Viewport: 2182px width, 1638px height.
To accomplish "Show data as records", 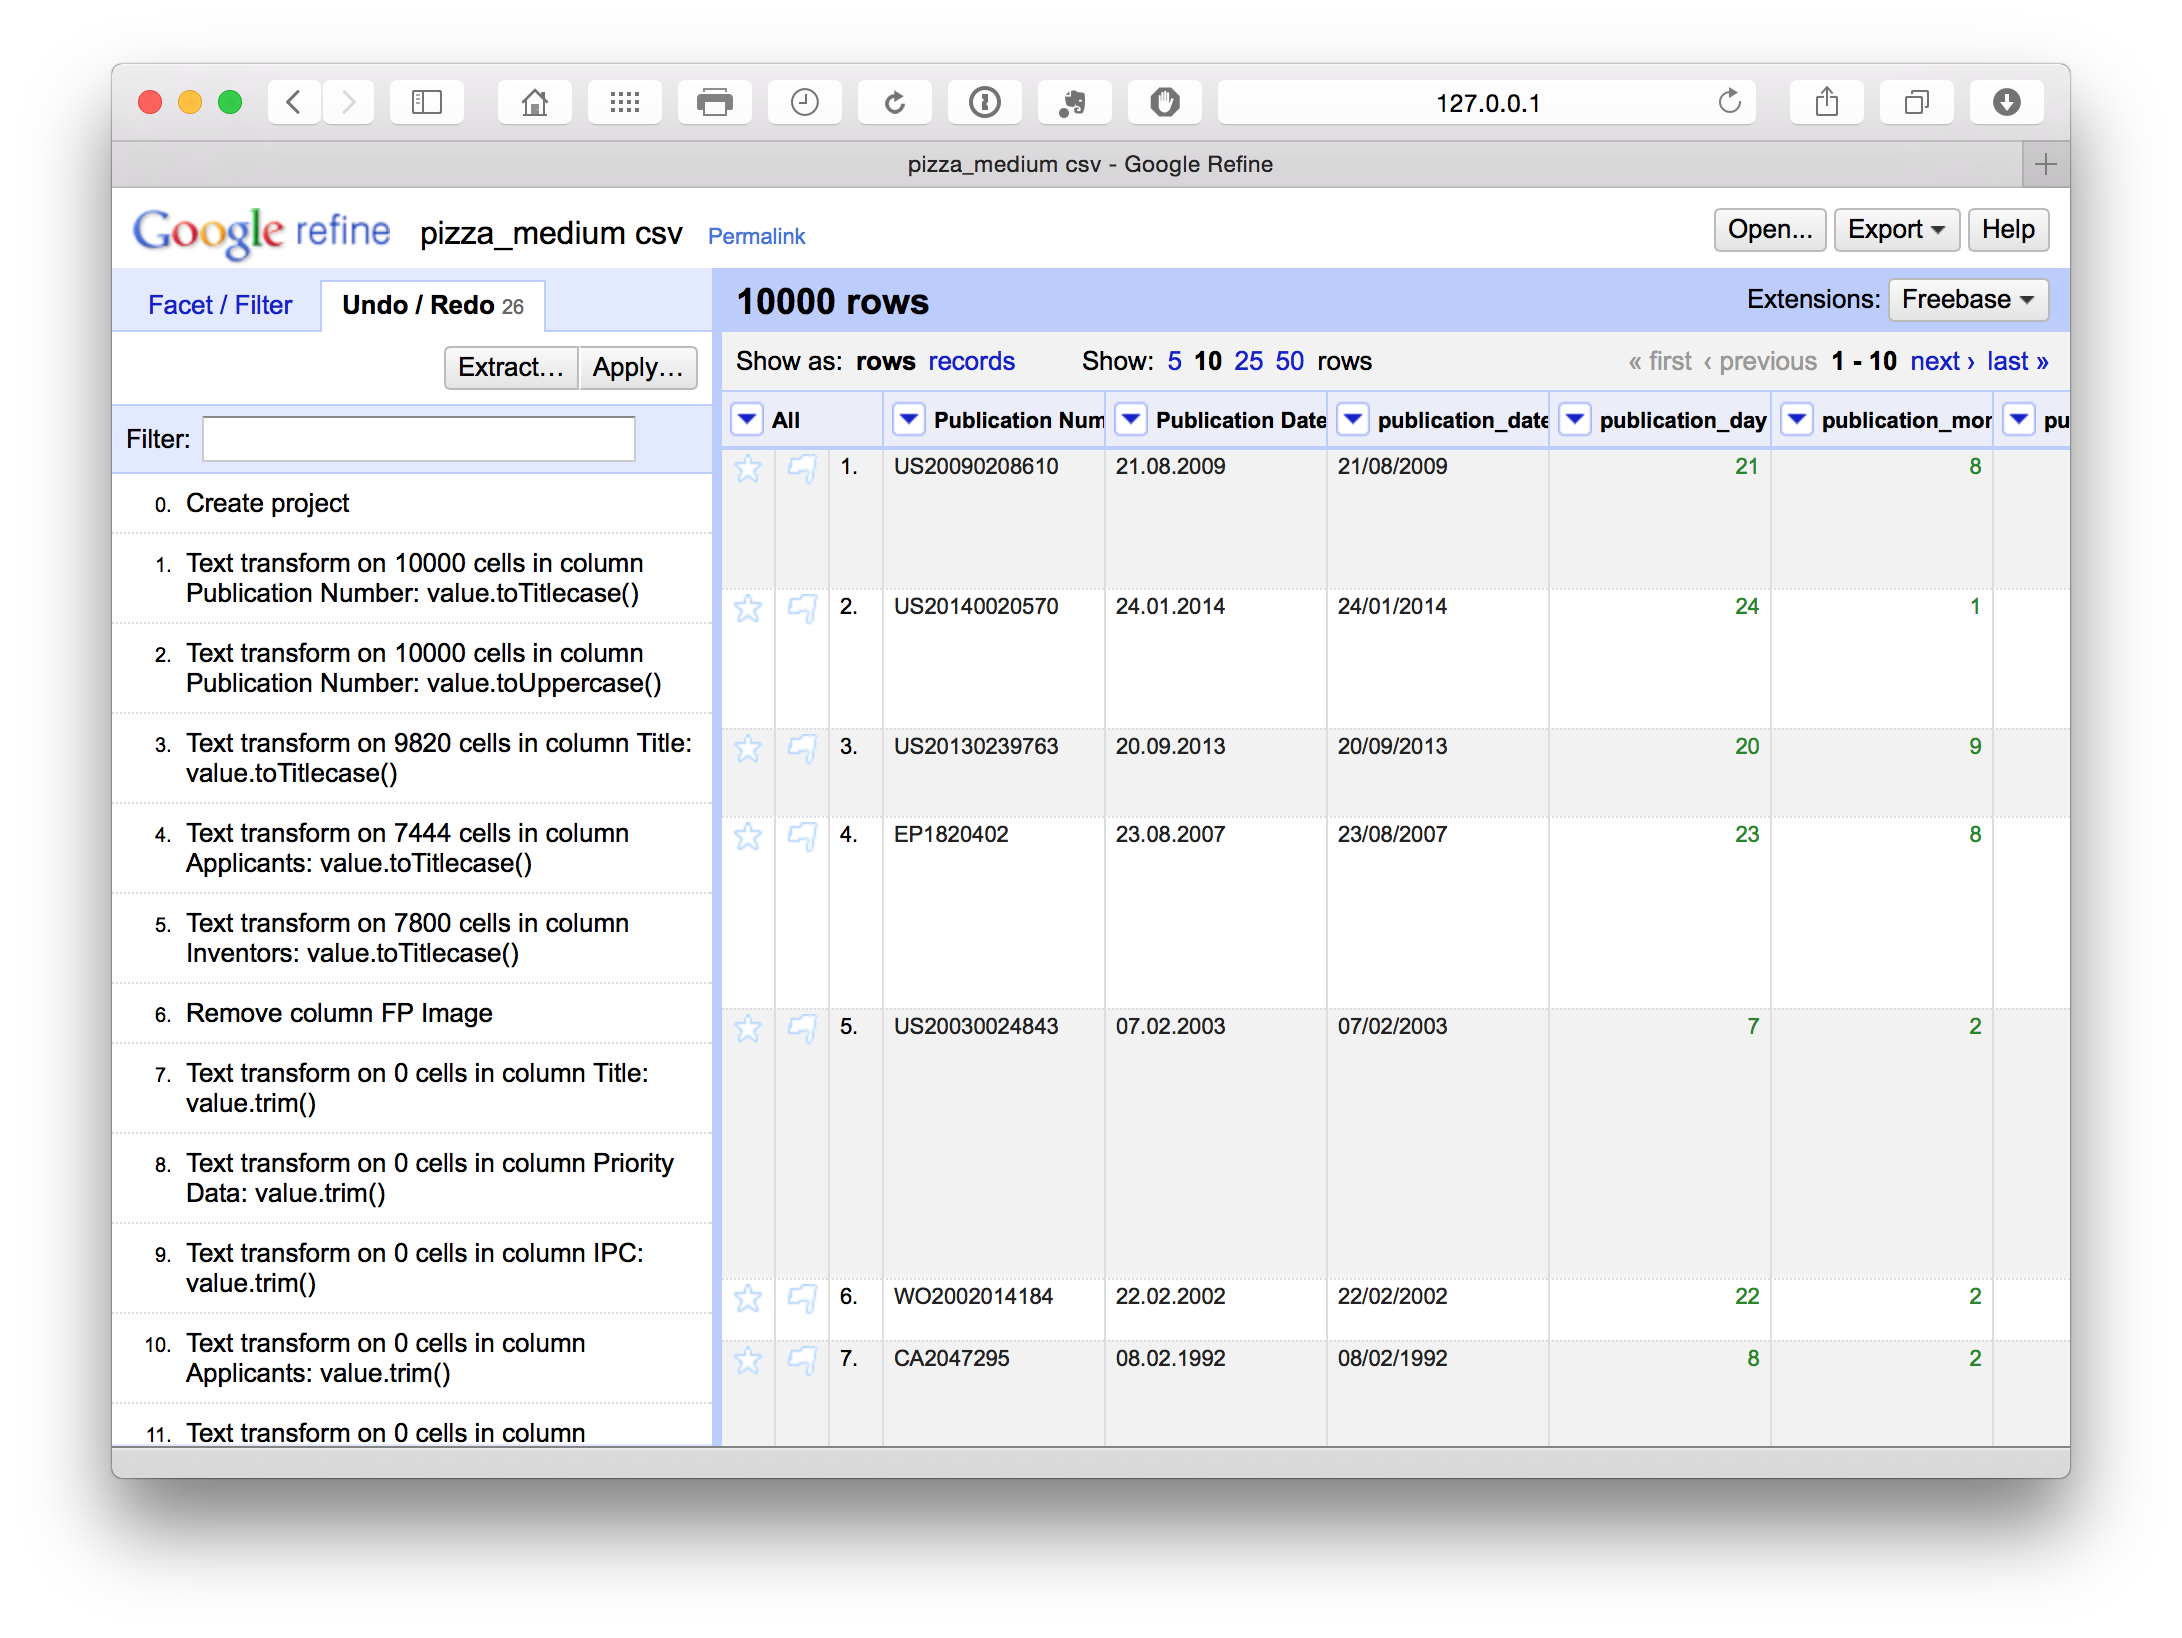I will [x=971, y=361].
